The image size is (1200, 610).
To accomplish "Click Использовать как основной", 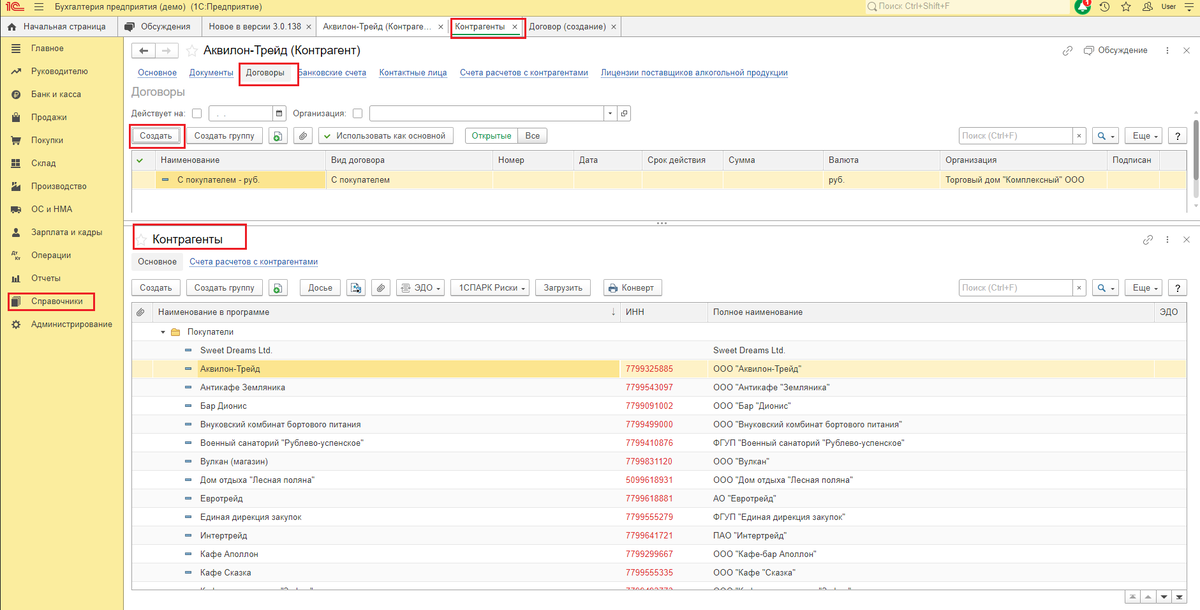I will pyautogui.click(x=386, y=135).
